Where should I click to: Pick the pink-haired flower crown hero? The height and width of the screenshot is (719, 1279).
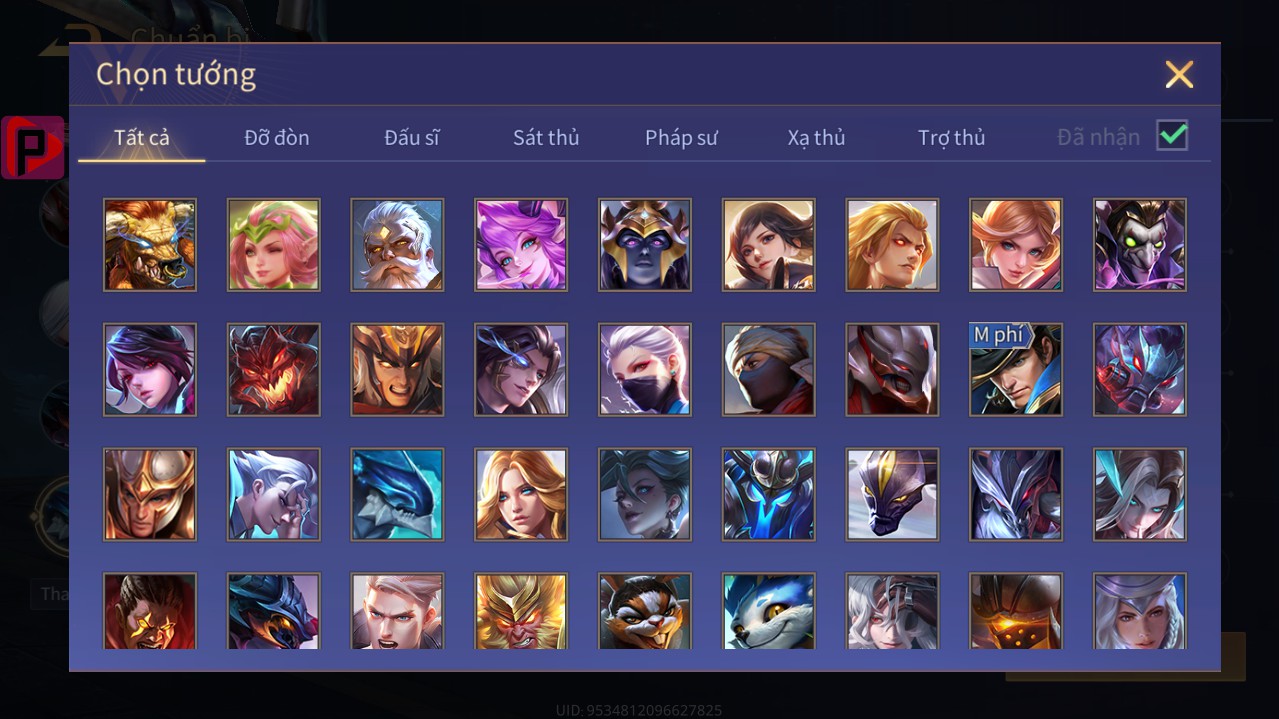click(274, 245)
